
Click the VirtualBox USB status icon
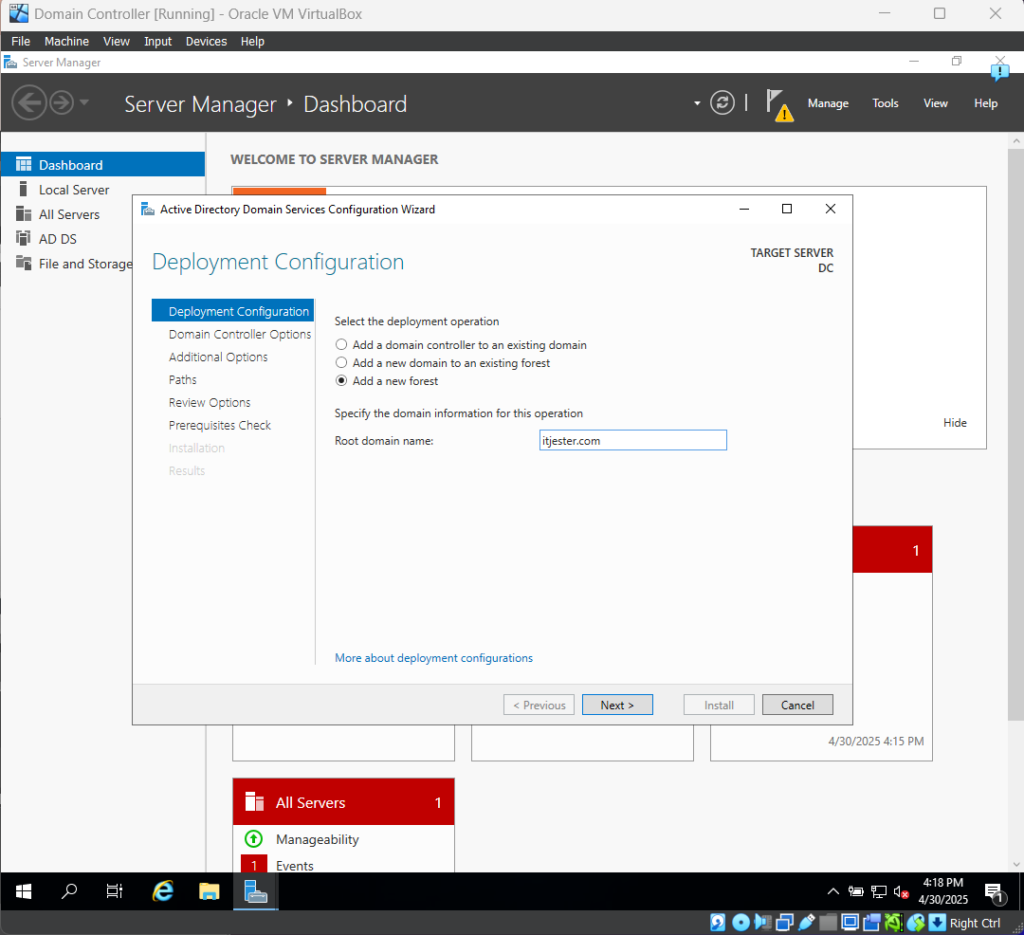(x=807, y=922)
